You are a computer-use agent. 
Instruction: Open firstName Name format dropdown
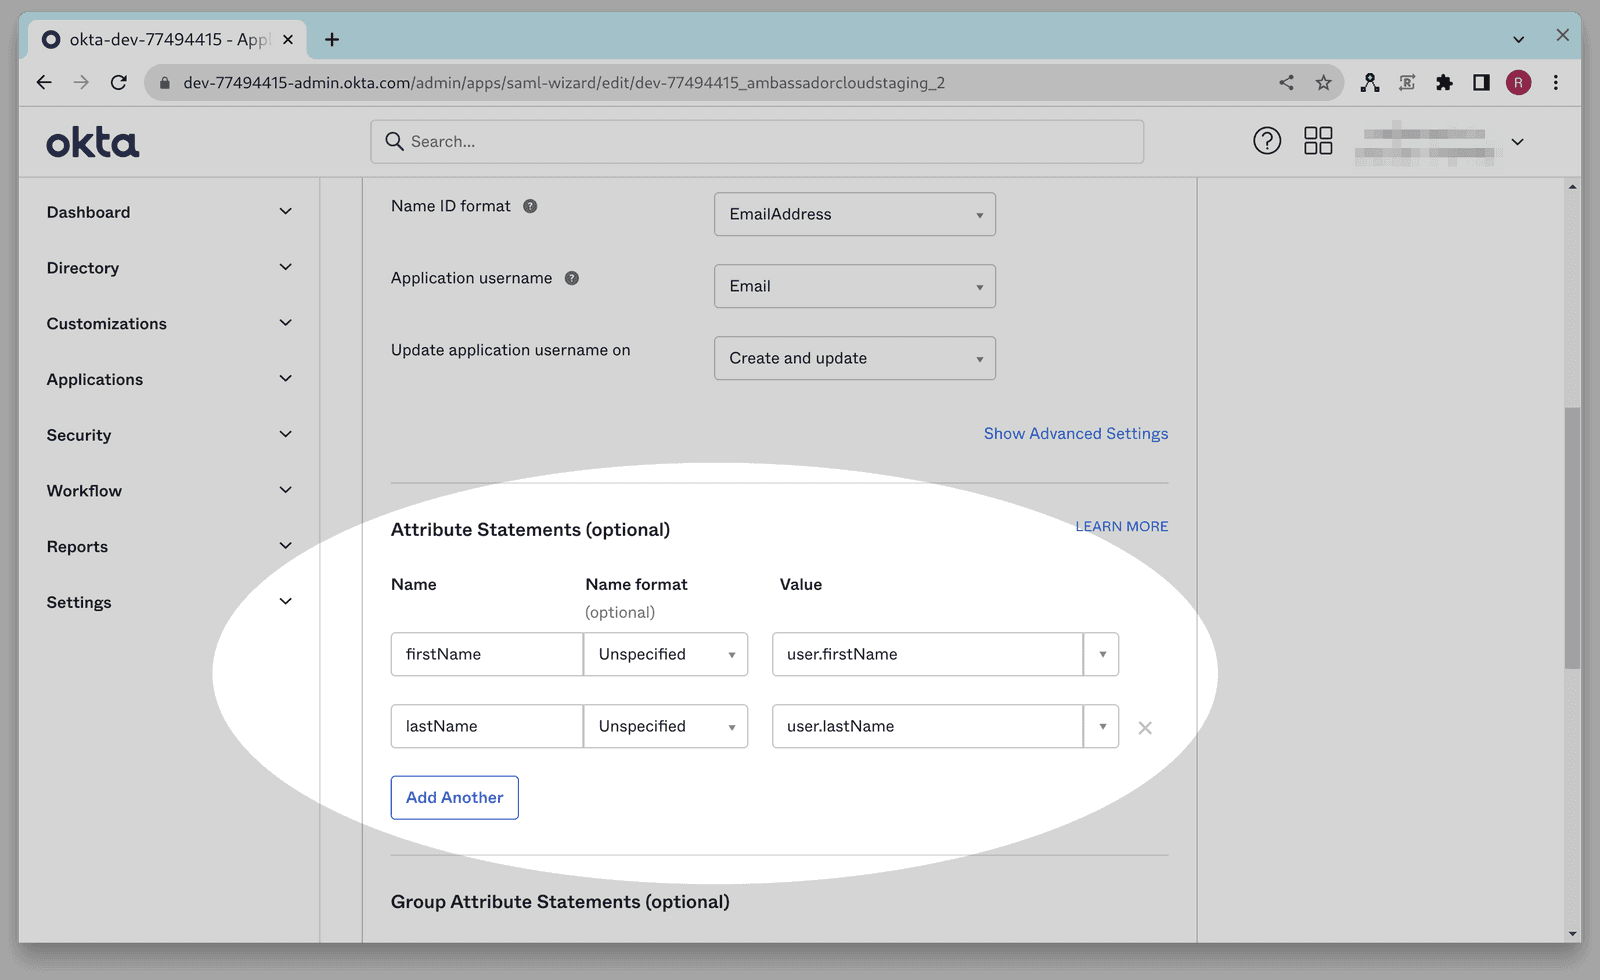[666, 654]
